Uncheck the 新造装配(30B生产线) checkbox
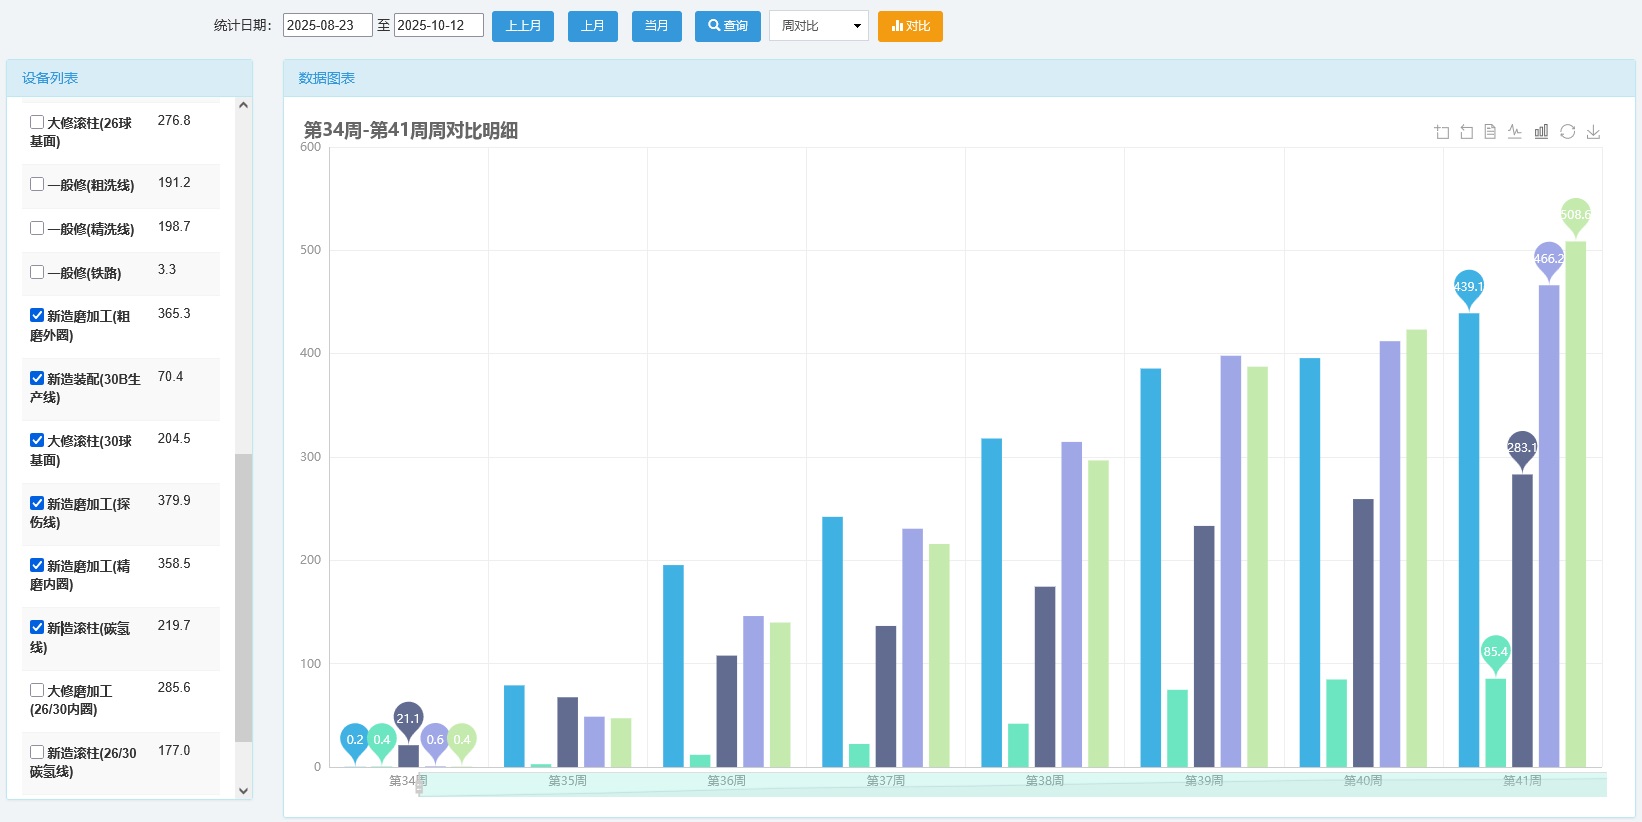 pyautogui.click(x=37, y=378)
